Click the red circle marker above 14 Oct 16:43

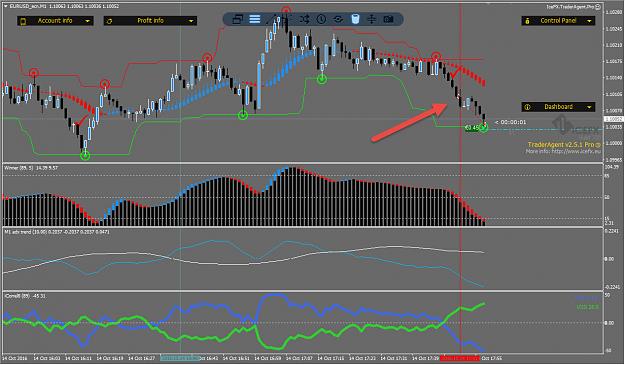click(x=207, y=58)
